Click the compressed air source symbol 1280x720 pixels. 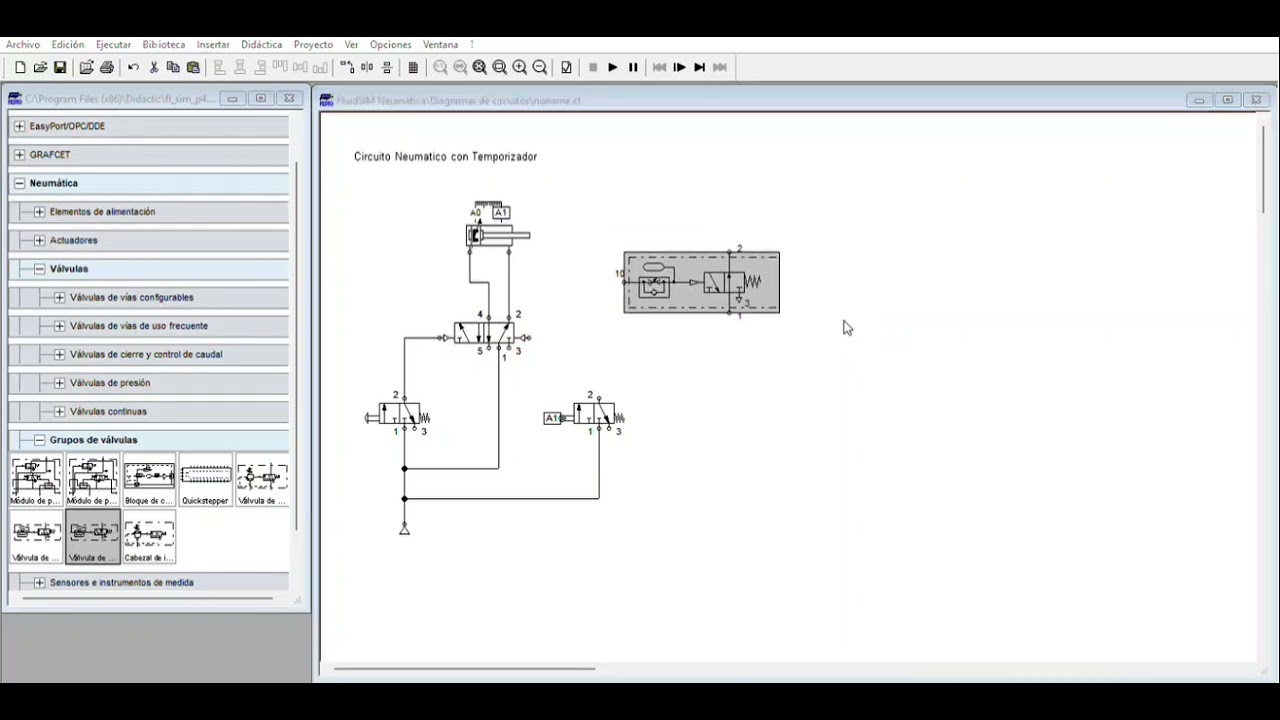(x=404, y=529)
